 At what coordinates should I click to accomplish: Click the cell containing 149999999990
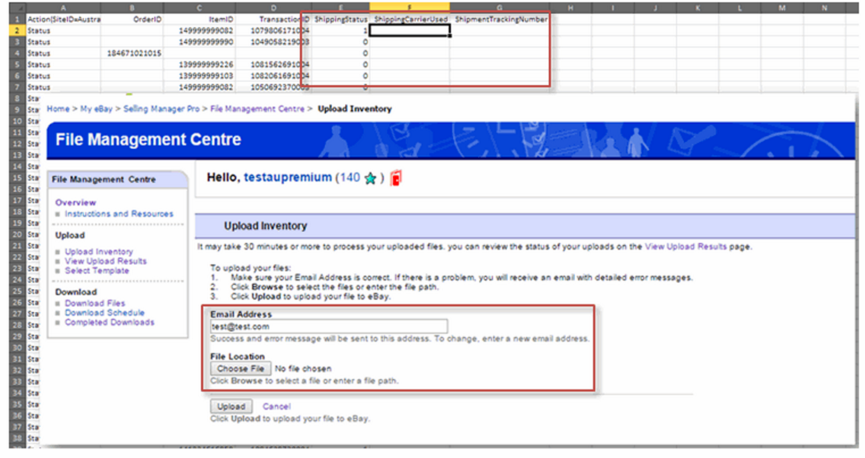point(199,42)
